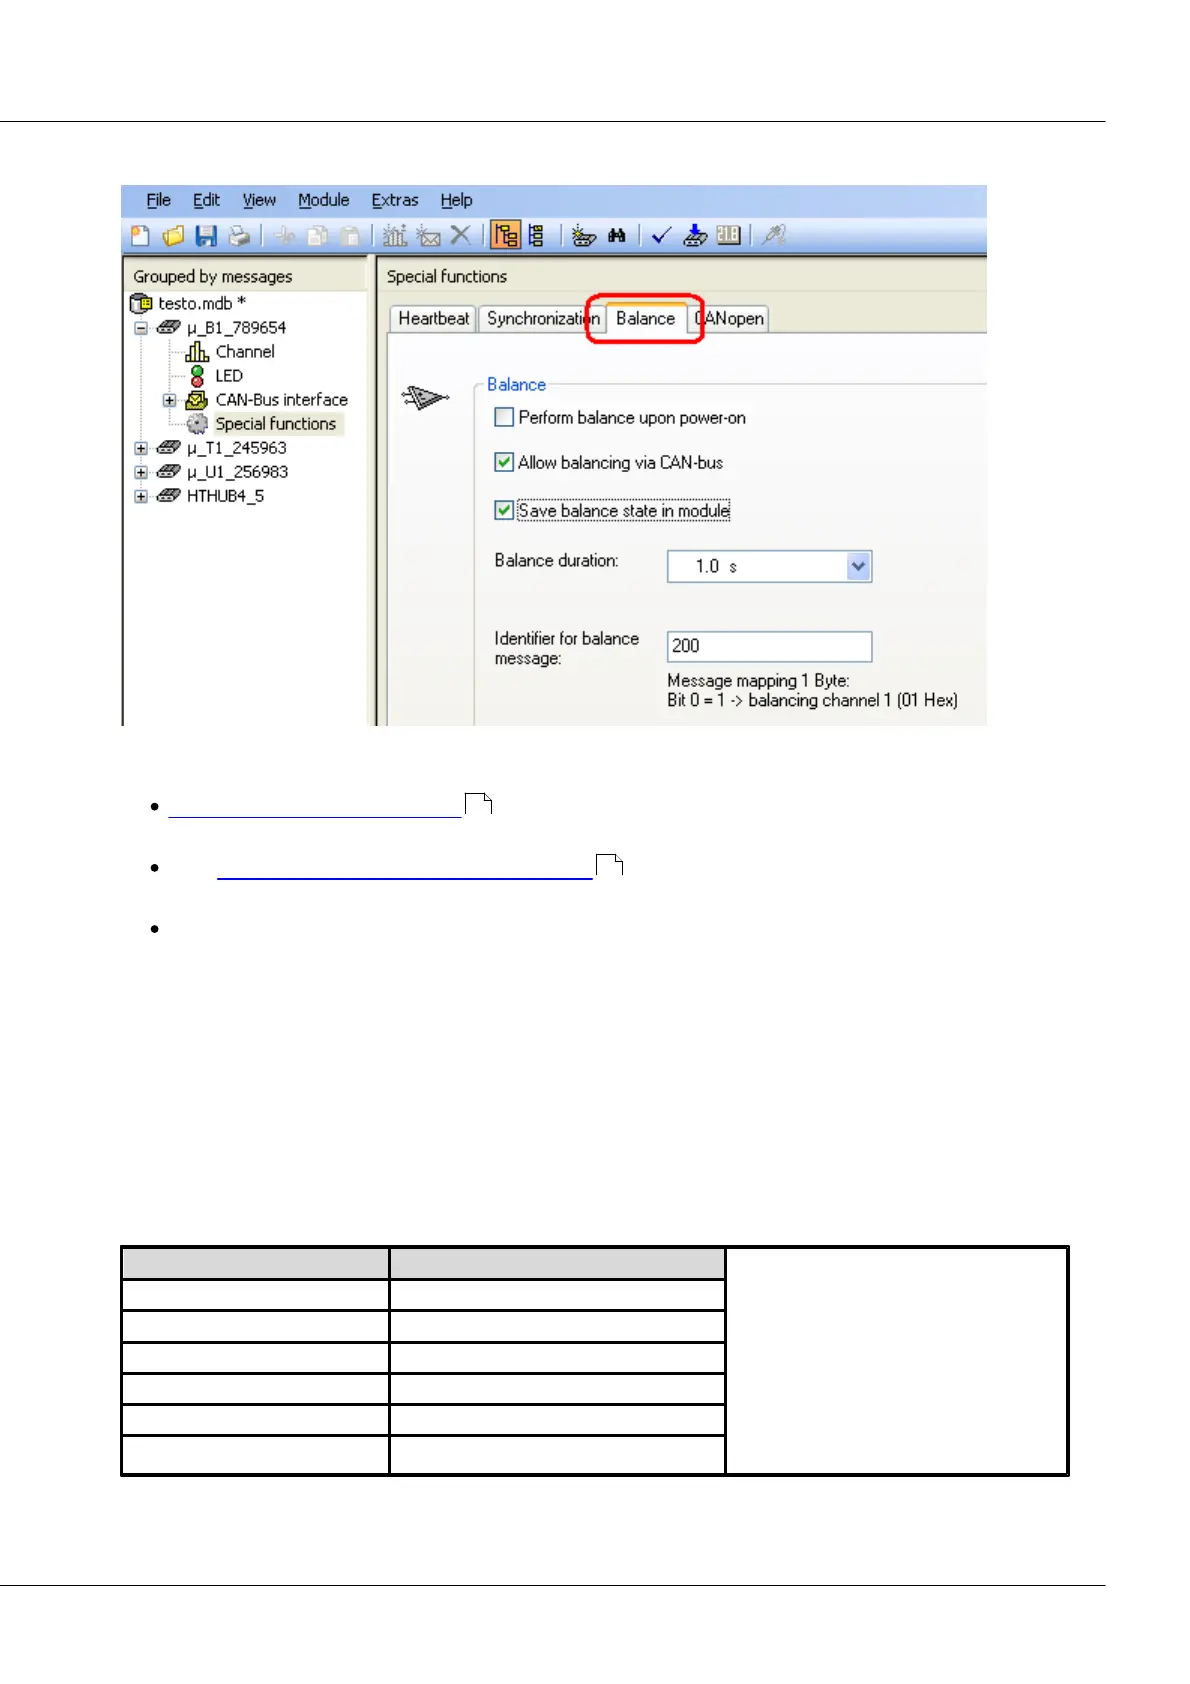Image resolution: width=1190 pixels, height=1684 pixels.
Task: Open the Extras menu
Action: pos(395,200)
